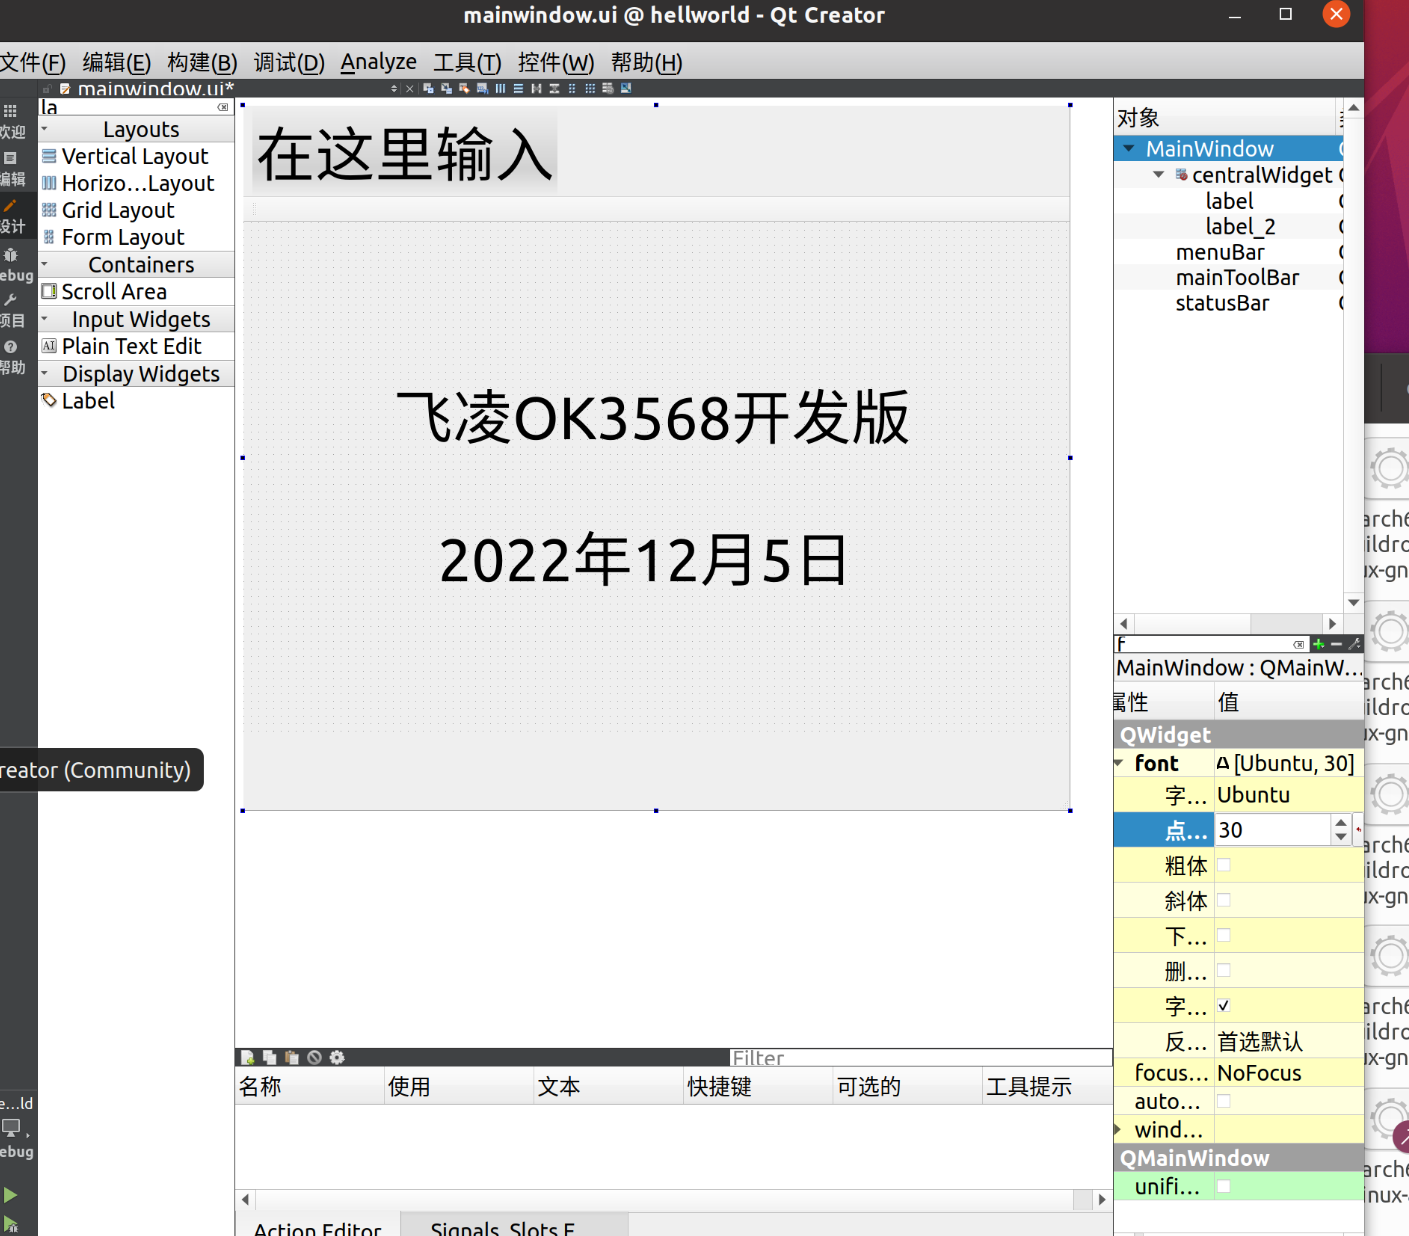Click New Action icon in Action Editor
1409x1236 pixels.
247,1057
